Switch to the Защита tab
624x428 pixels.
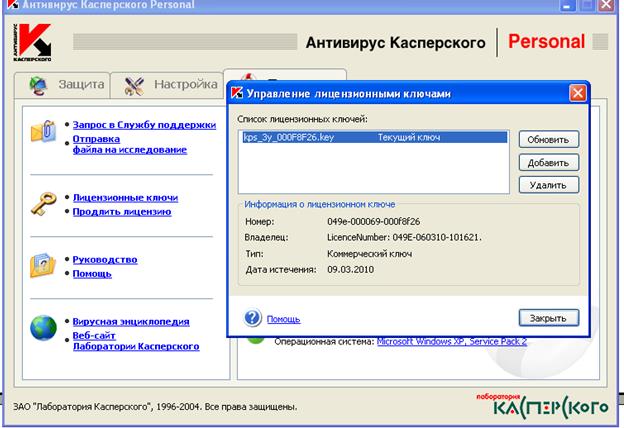coord(62,84)
